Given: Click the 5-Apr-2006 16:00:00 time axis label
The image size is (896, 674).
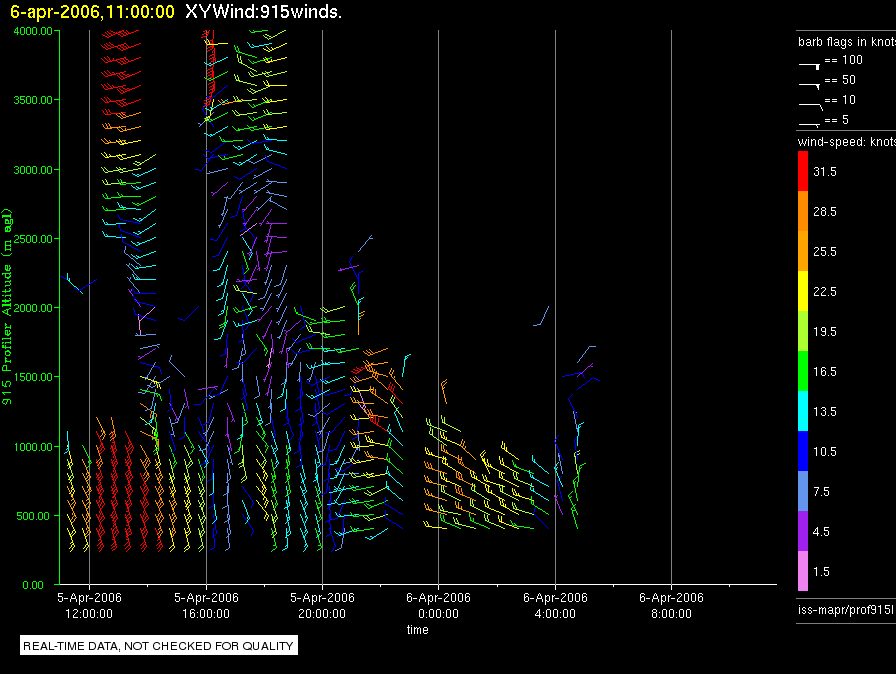Looking at the screenshot, I should [206, 605].
